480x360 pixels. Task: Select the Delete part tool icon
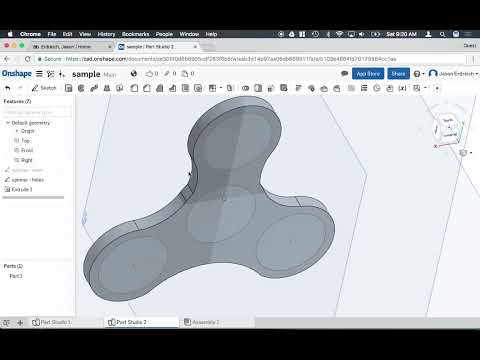click(x=284, y=88)
